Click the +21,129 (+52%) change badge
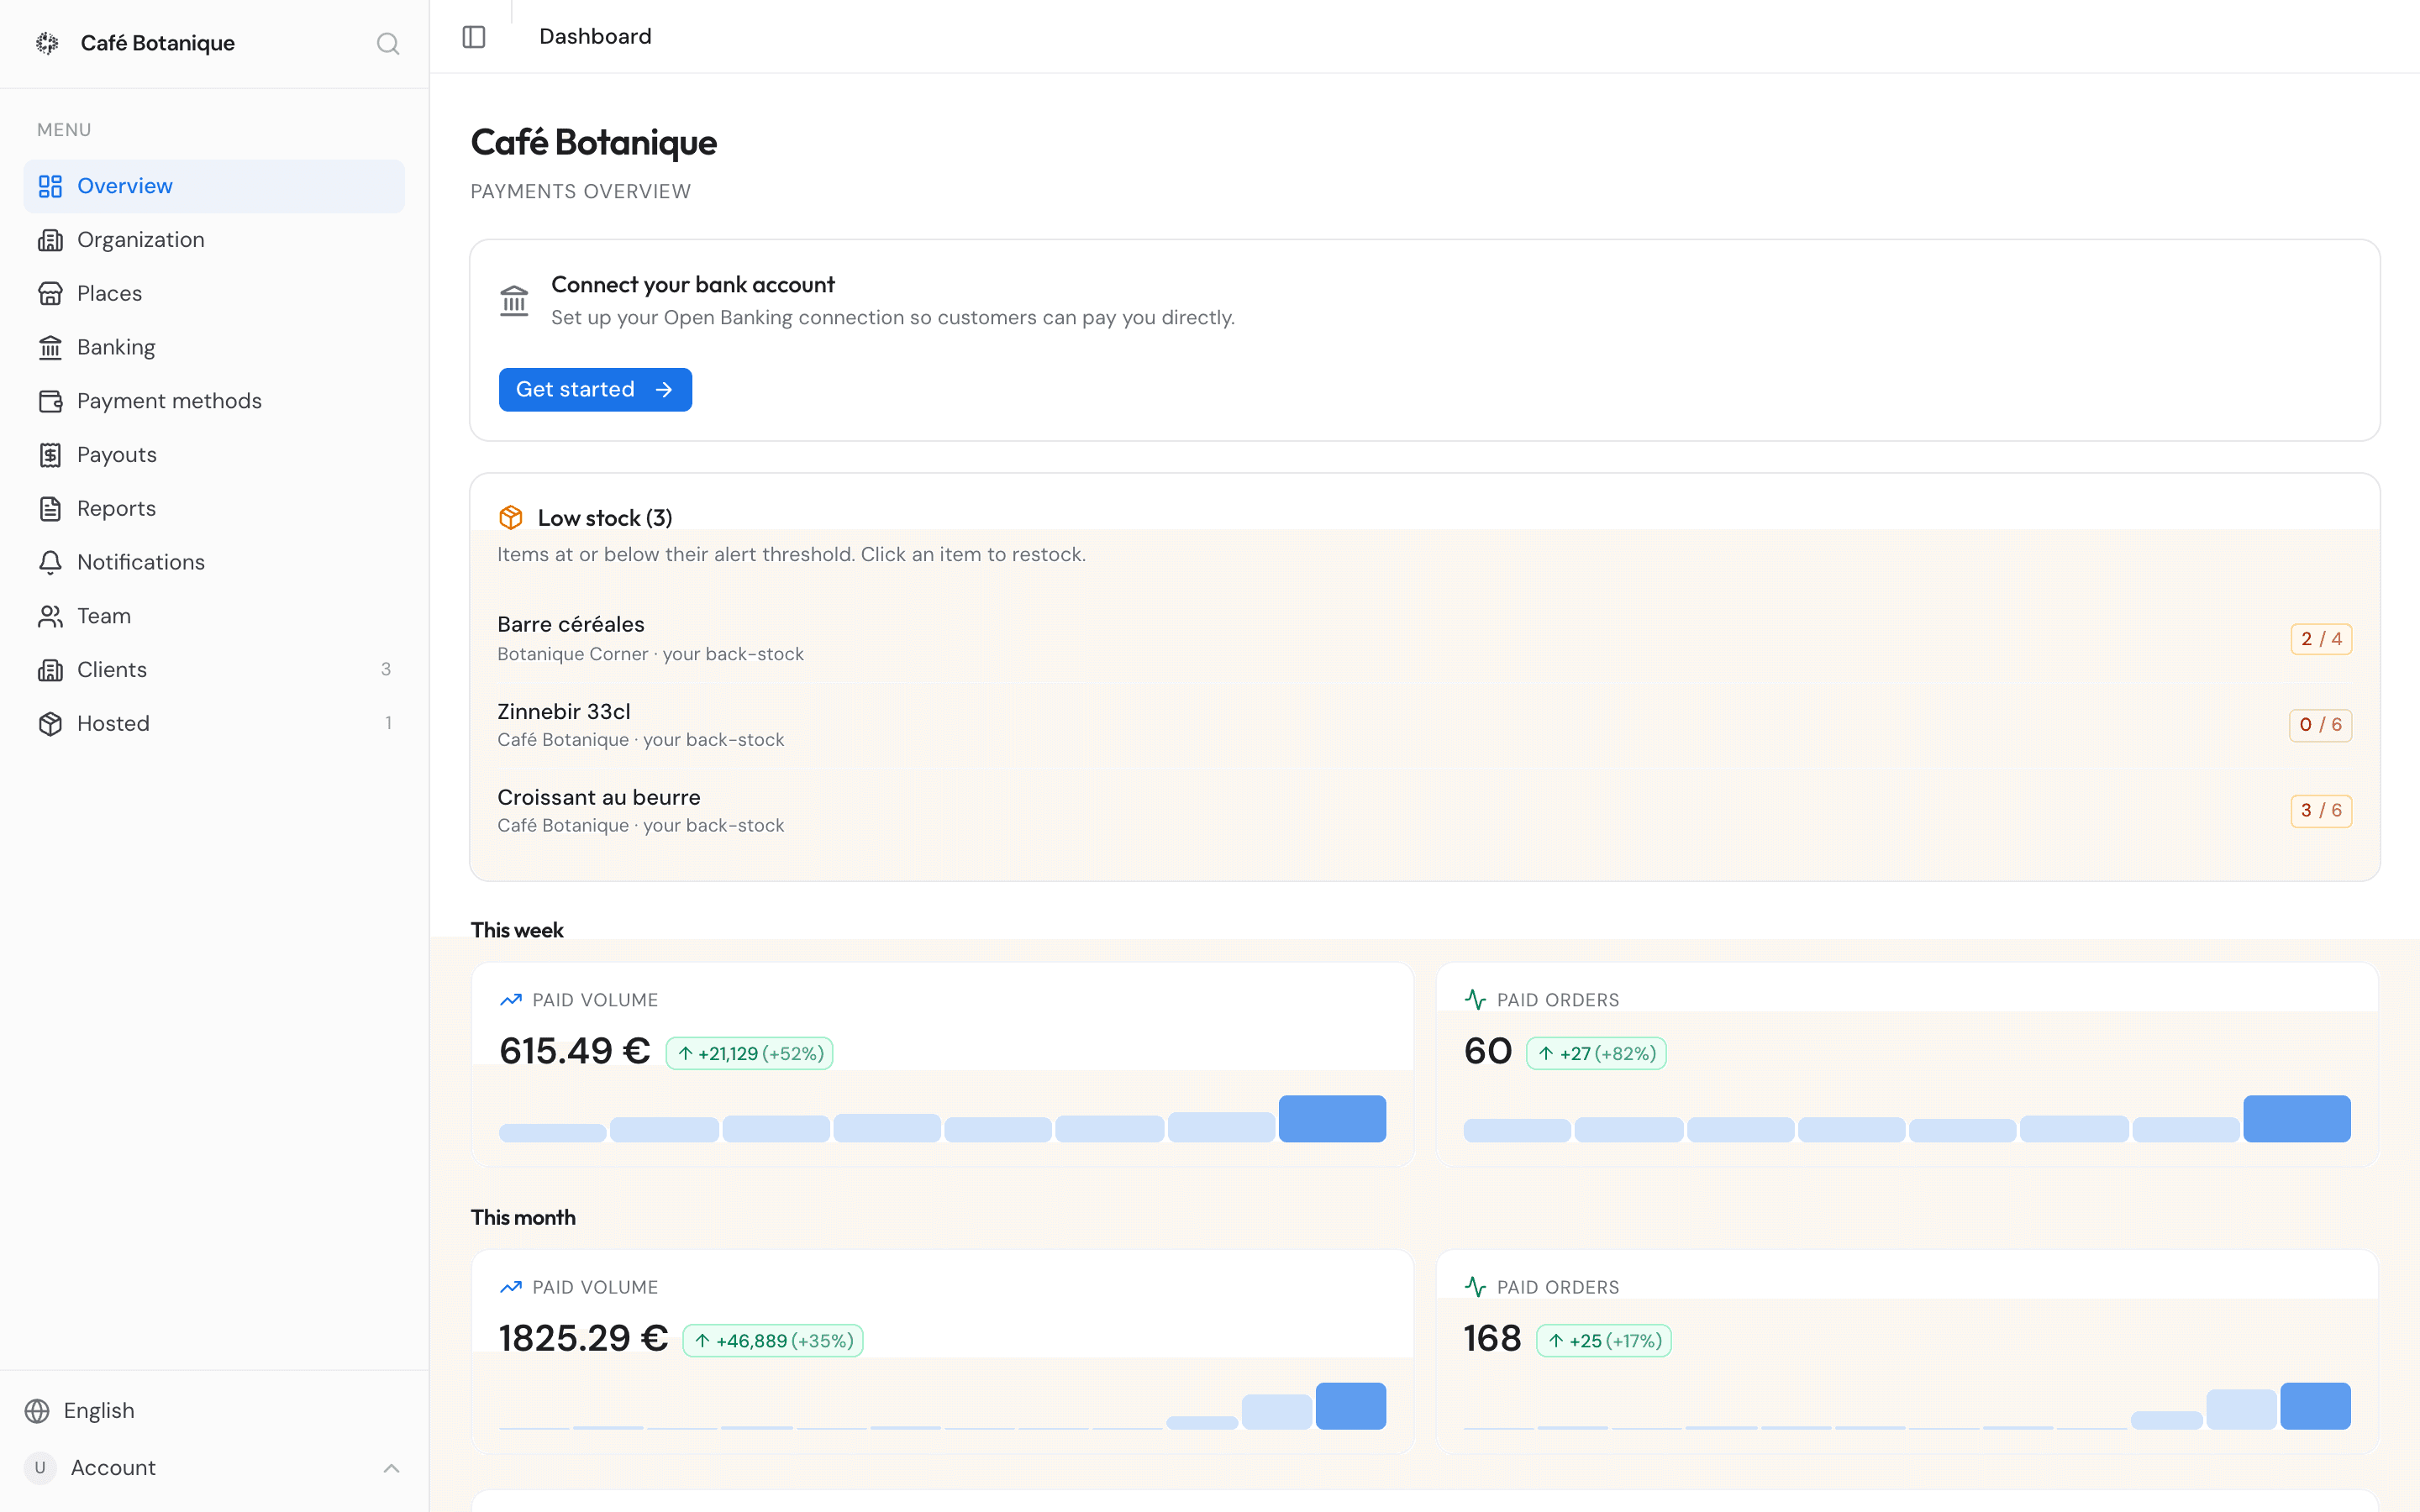 pos(749,1053)
